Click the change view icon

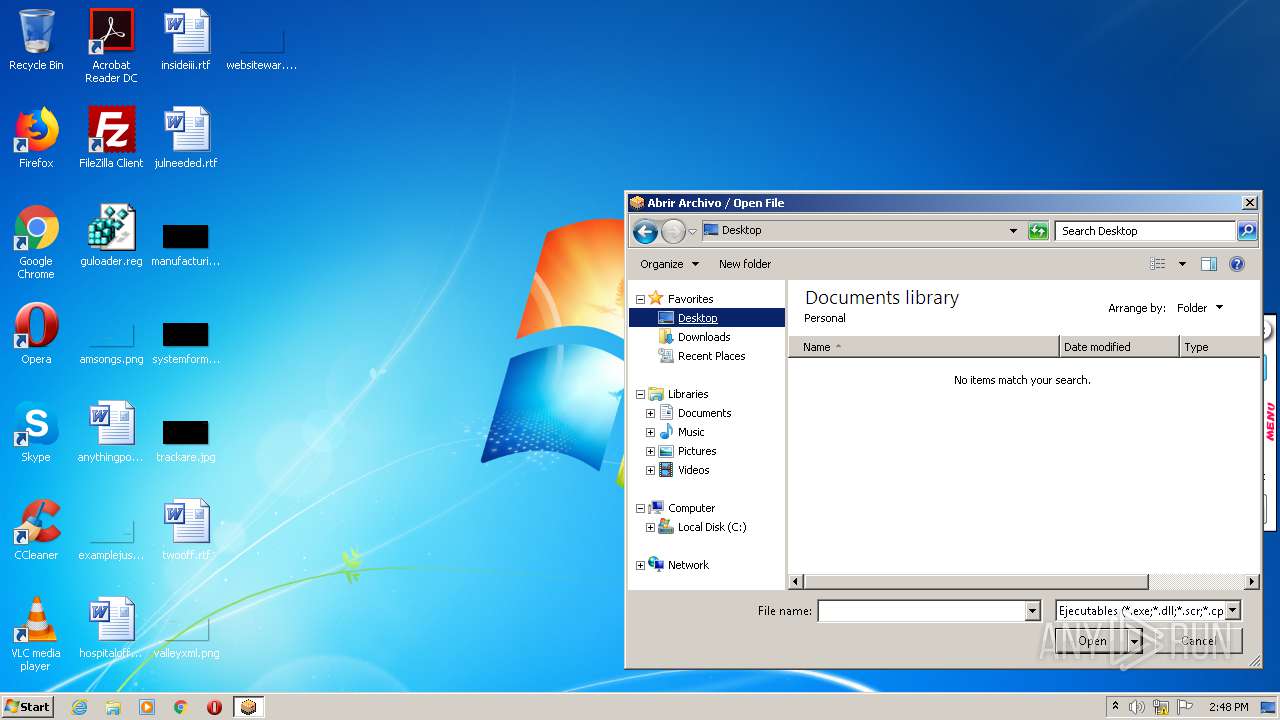(1158, 264)
